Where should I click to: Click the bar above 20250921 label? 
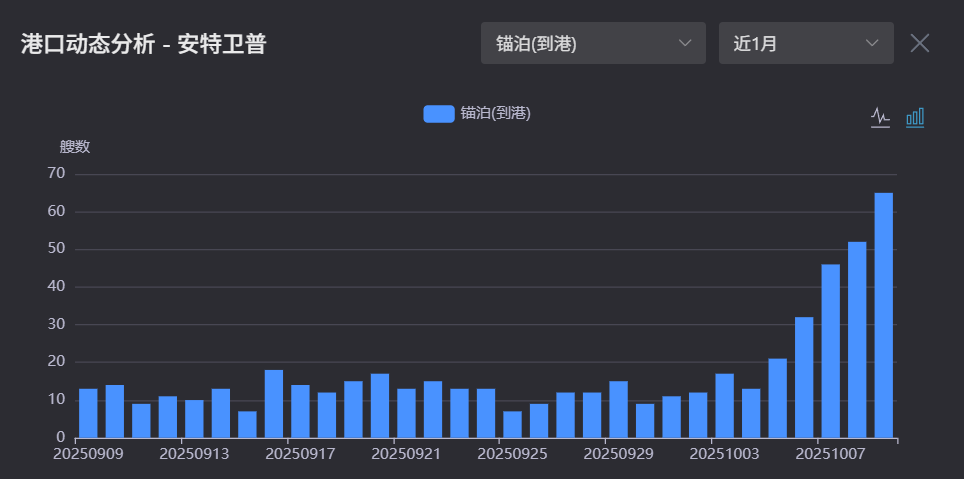[x=406, y=413]
